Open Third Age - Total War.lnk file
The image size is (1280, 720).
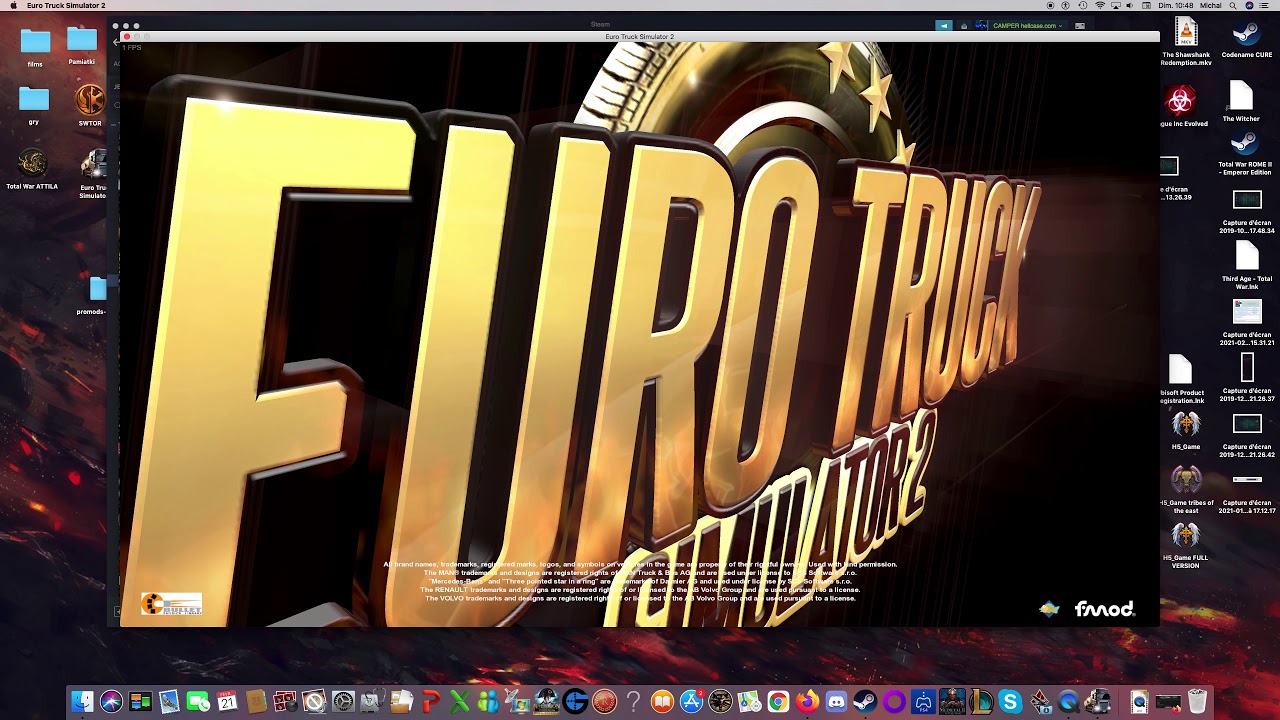point(1246,256)
